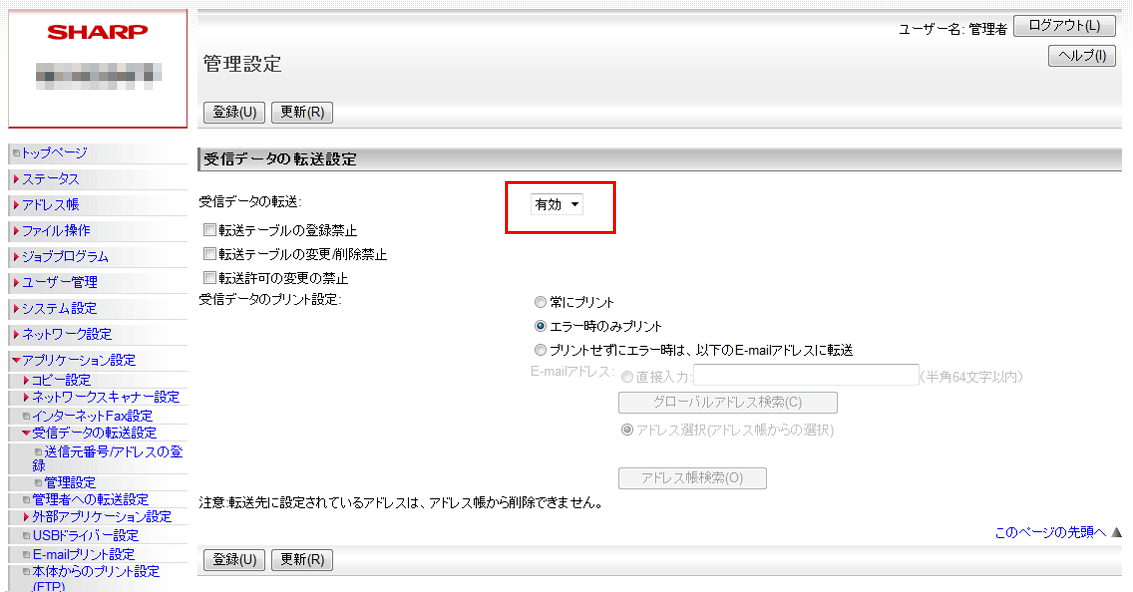Select プリントせずにエラー時 E-mail転送 option
1133x592 pixels.
(x=541, y=350)
